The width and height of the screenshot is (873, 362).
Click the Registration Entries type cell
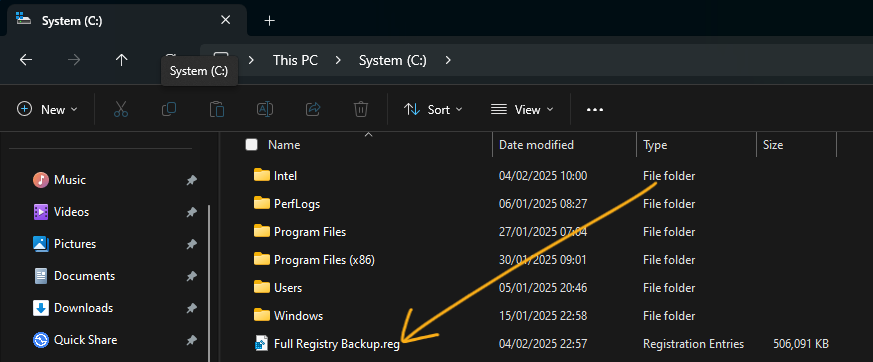click(693, 344)
